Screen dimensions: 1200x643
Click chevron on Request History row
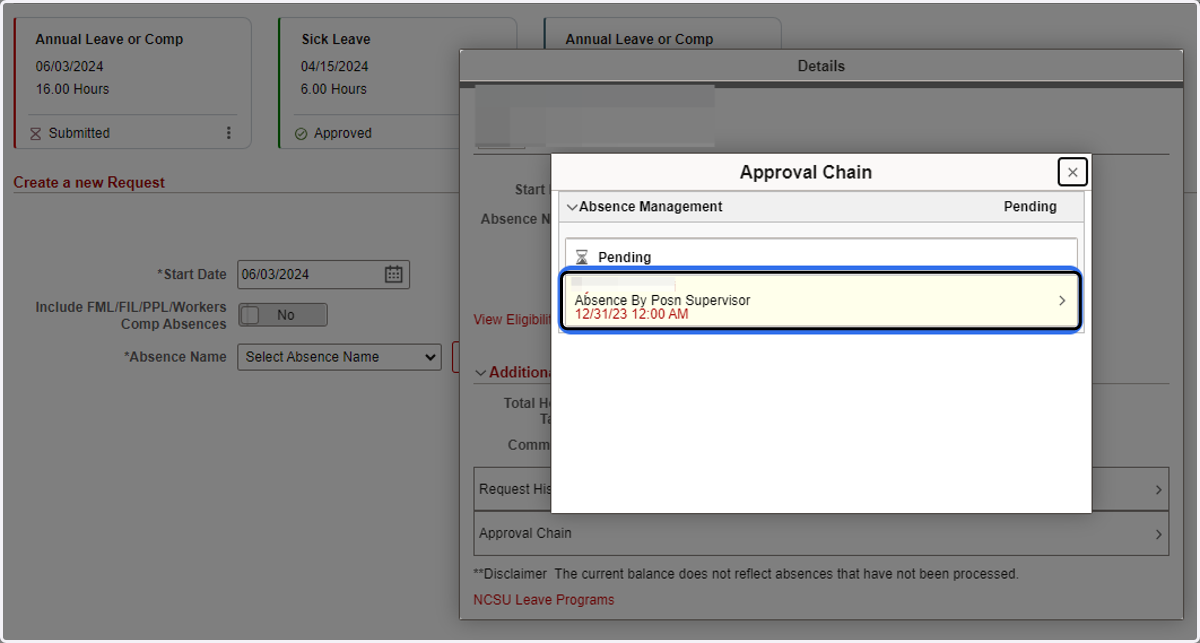1159,490
